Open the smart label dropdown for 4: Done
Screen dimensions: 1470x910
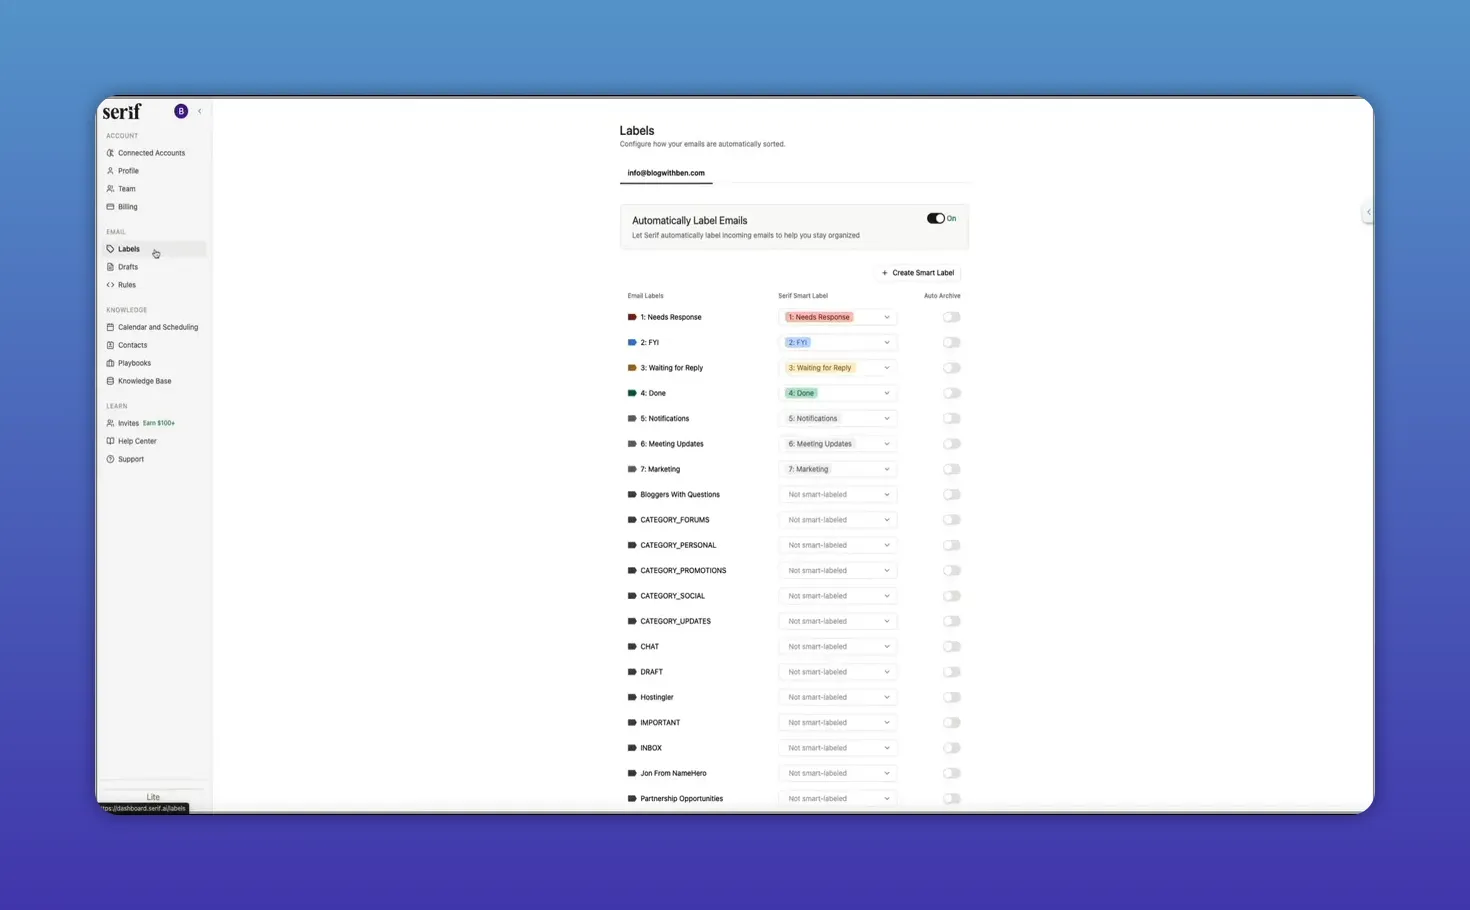pos(837,393)
